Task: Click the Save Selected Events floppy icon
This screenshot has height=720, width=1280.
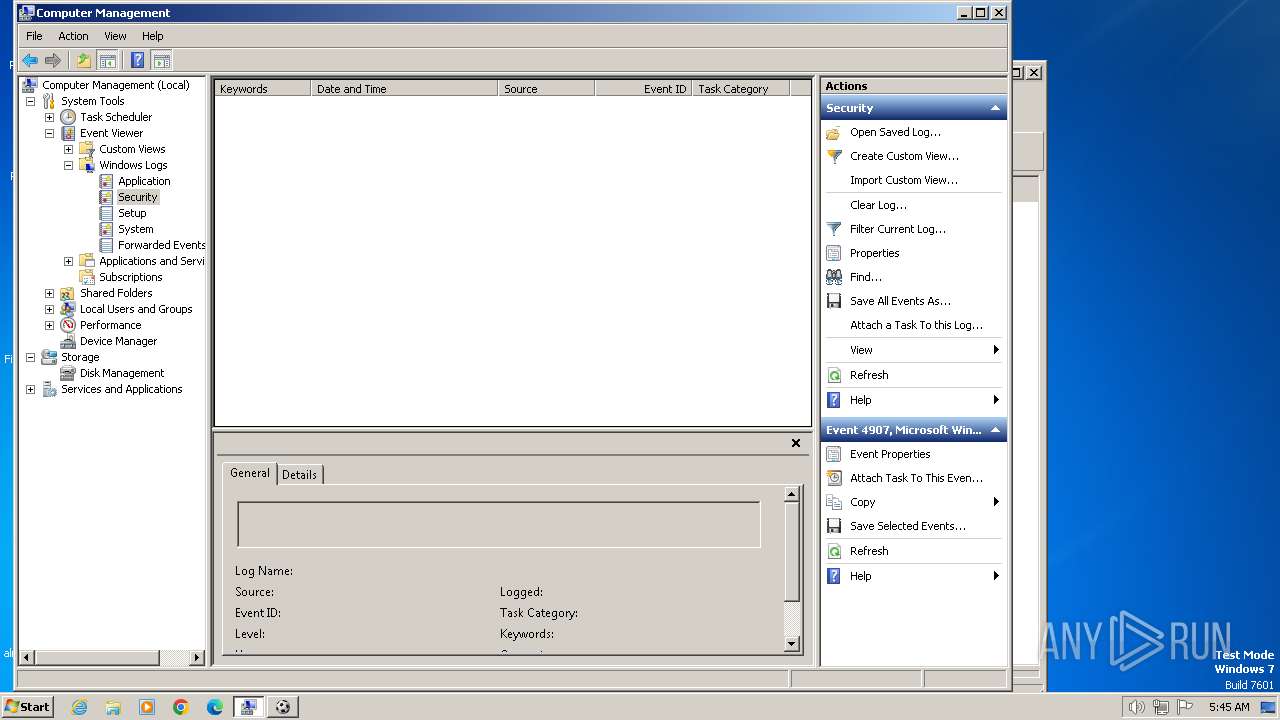Action: pos(834,526)
